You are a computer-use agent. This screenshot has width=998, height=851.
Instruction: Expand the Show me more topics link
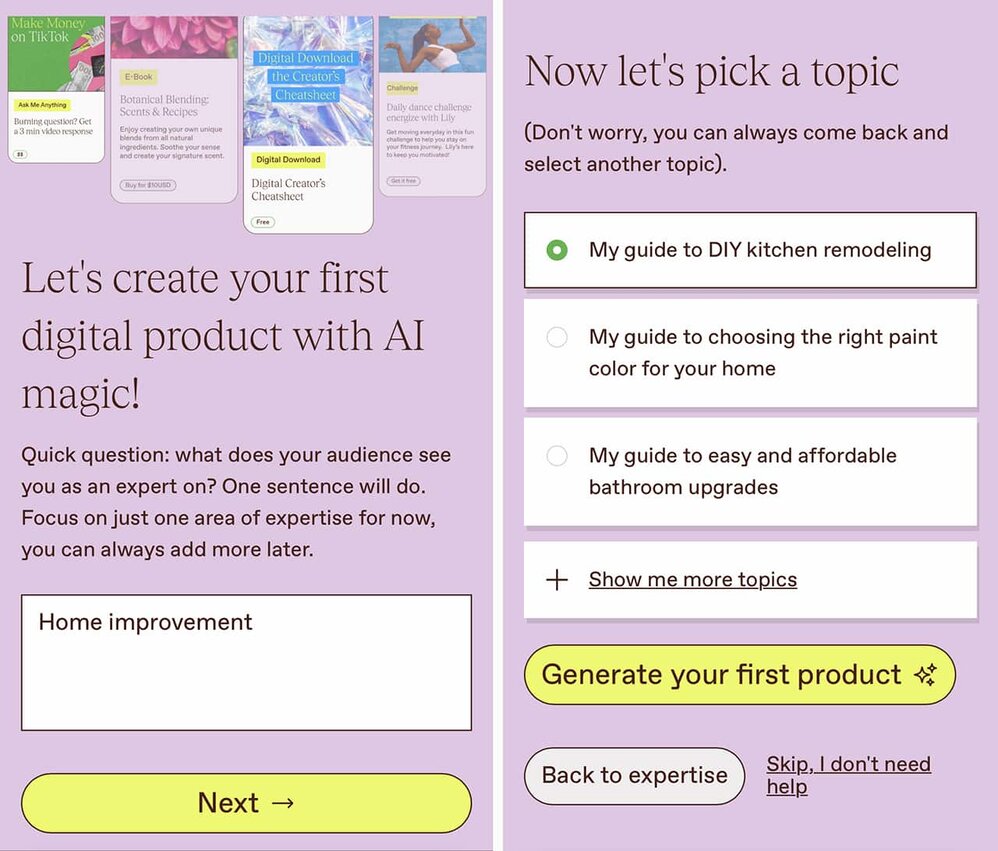692,580
